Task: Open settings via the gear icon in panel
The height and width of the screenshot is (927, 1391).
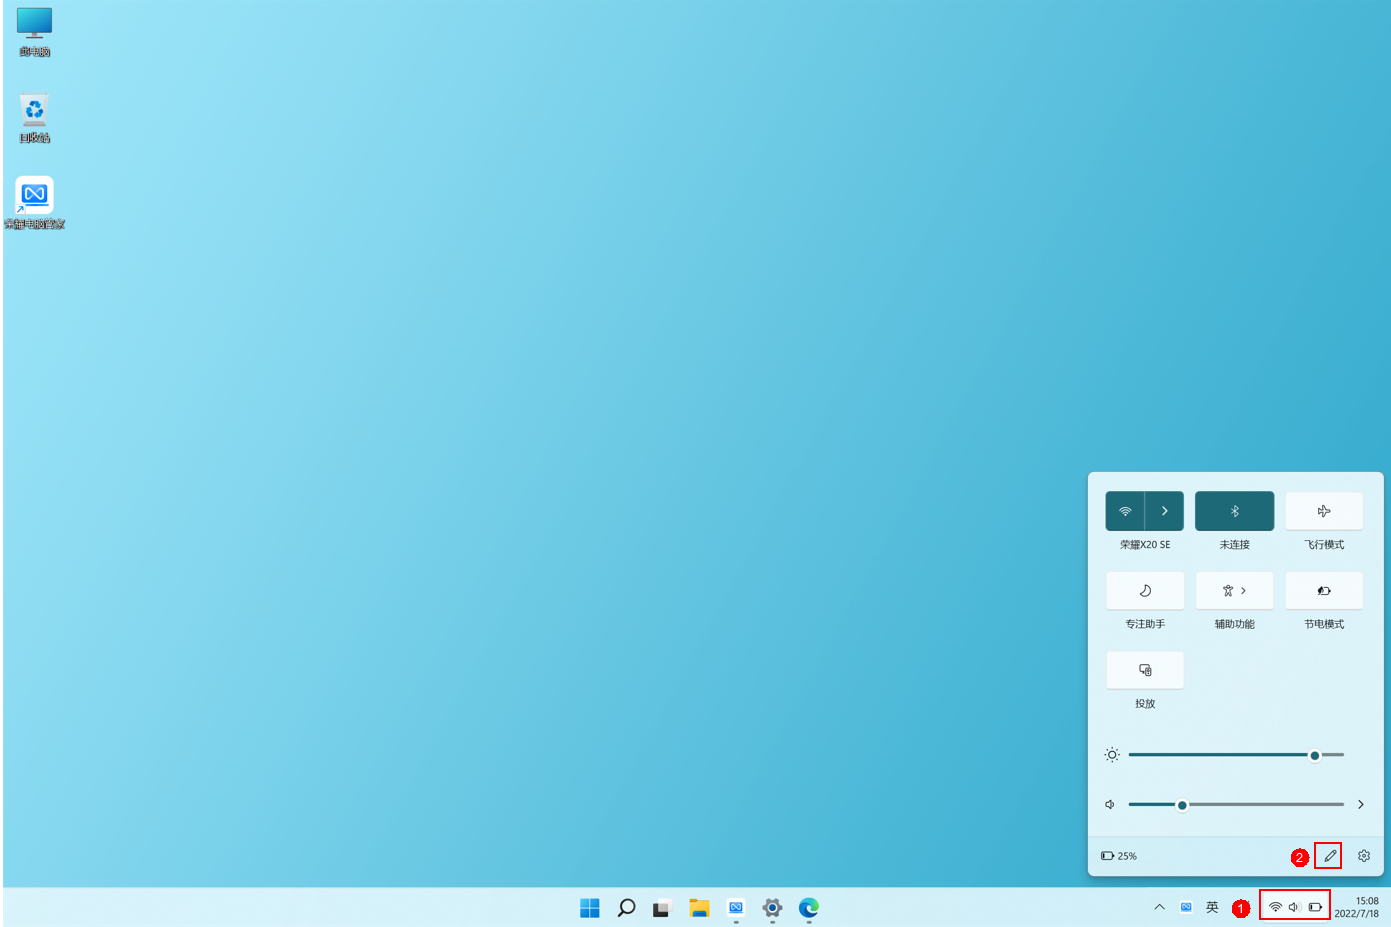Action: tap(1363, 856)
